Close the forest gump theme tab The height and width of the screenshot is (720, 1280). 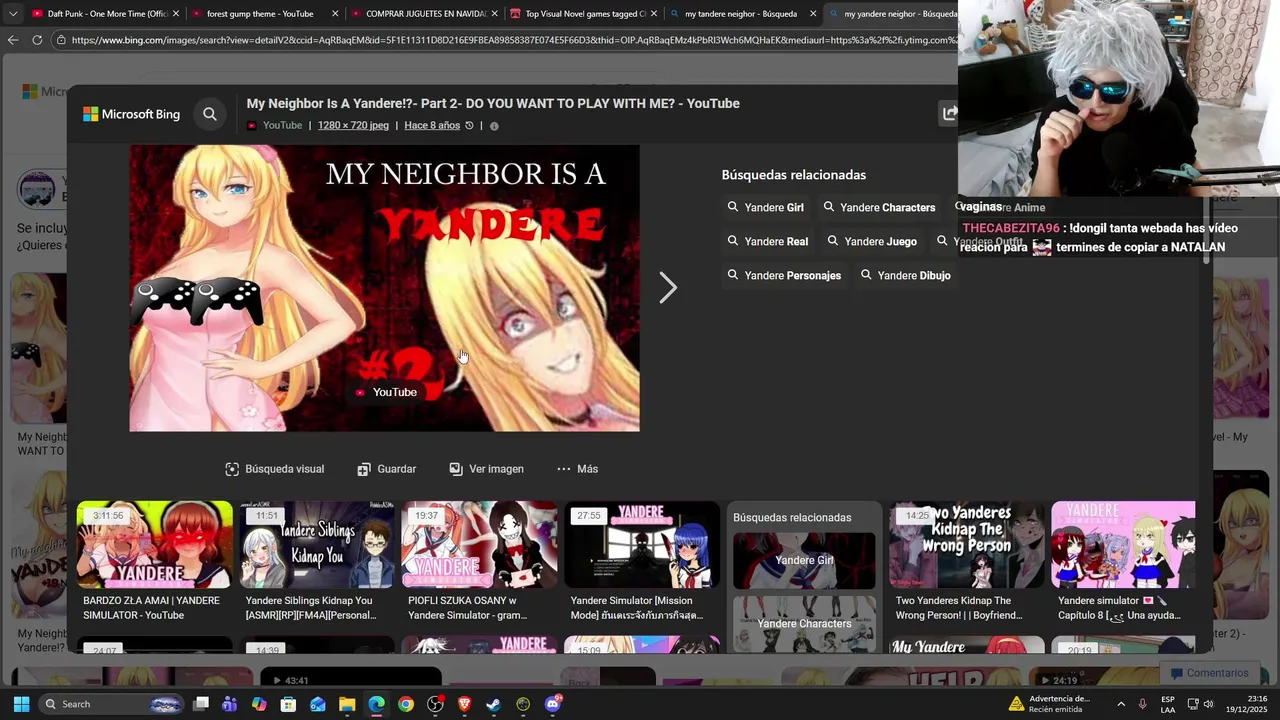[335, 14]
